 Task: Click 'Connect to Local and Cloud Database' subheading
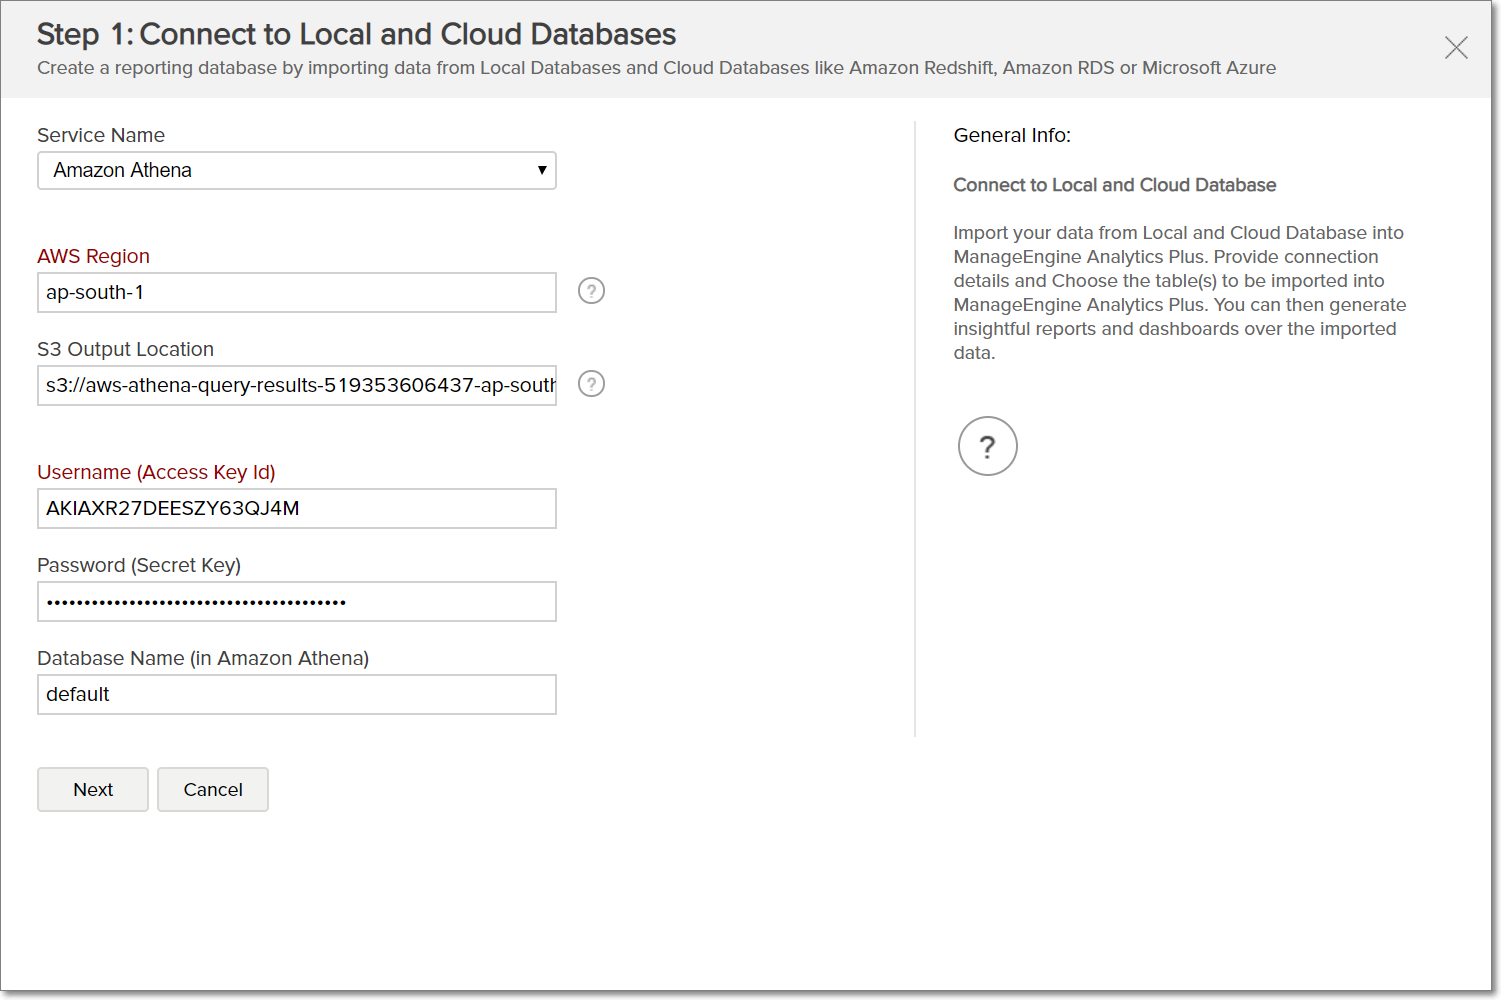click(x=1115, y=185)
